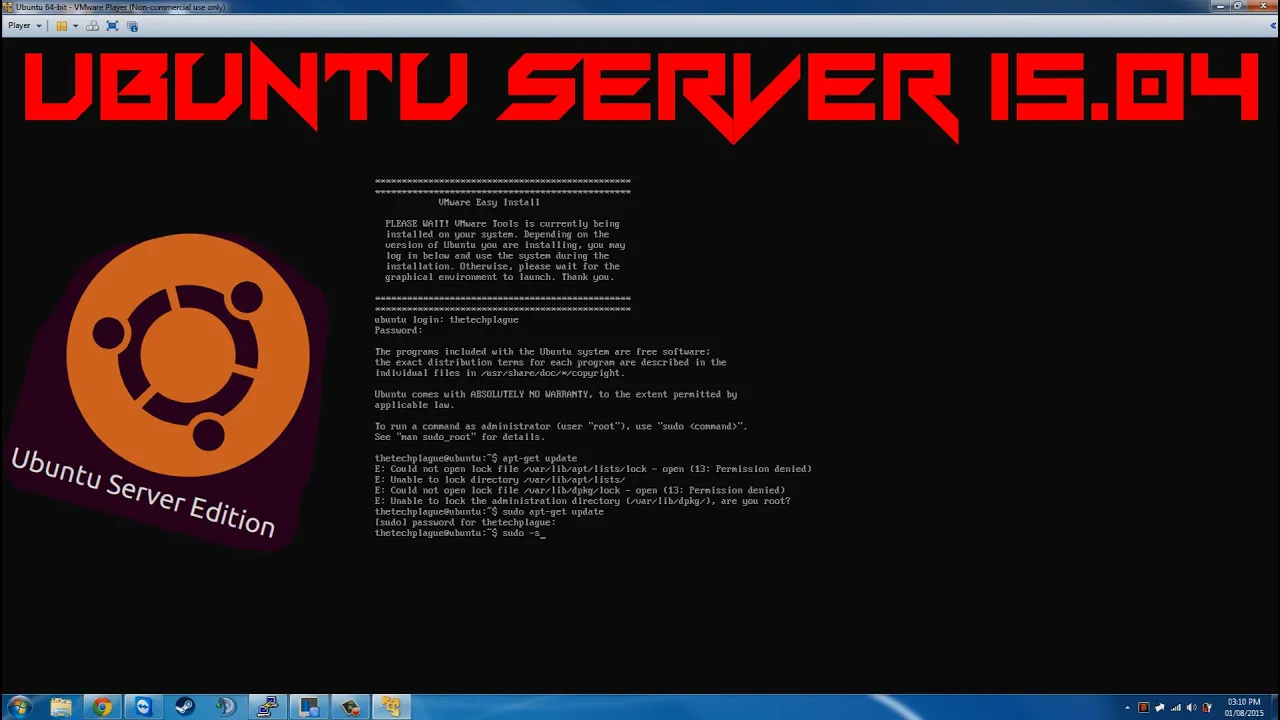Click the yellow suspend/pause VM icon
This screenshot has height=720, width=1280.
pyautogui.click(x=61, y=26)
